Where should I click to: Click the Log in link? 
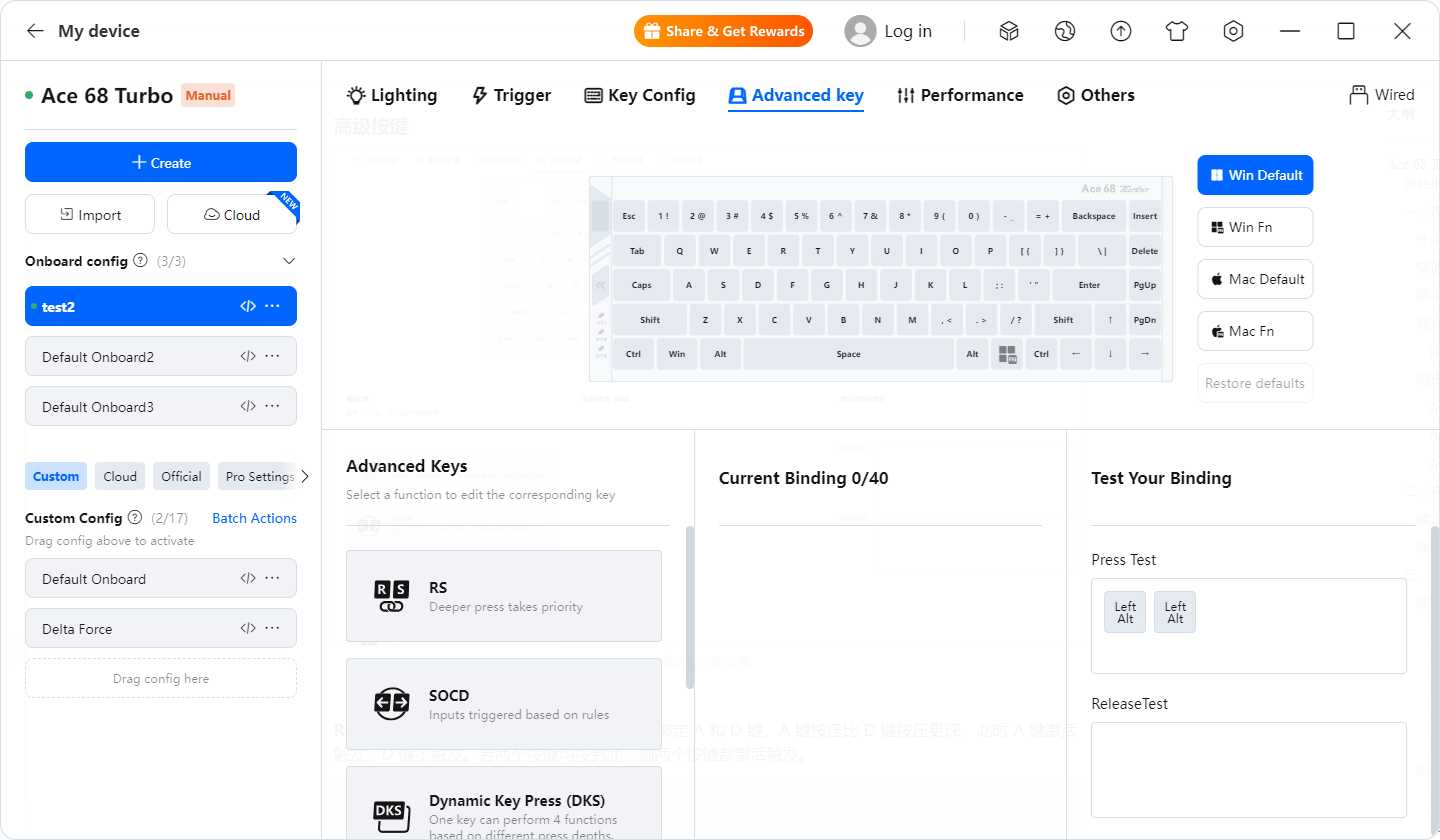[x=908, y=31]
